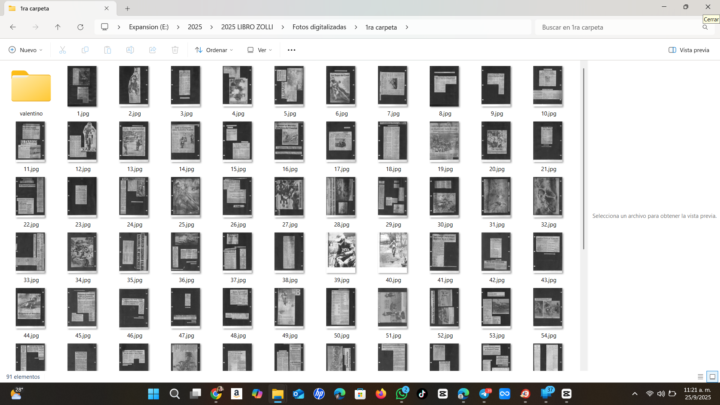The width and height of the screenshot is (720, 405).
Task: Expand chevron after Expansion (E:) breadcrumb
Action: (x=178, y=27)
